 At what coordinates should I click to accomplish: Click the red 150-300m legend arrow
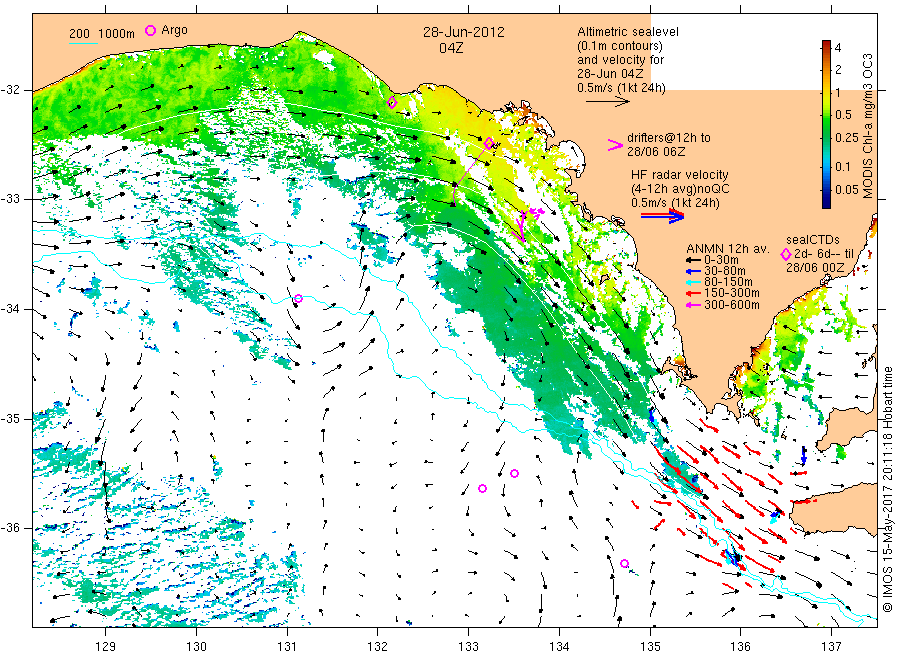(x=694, y=293)
